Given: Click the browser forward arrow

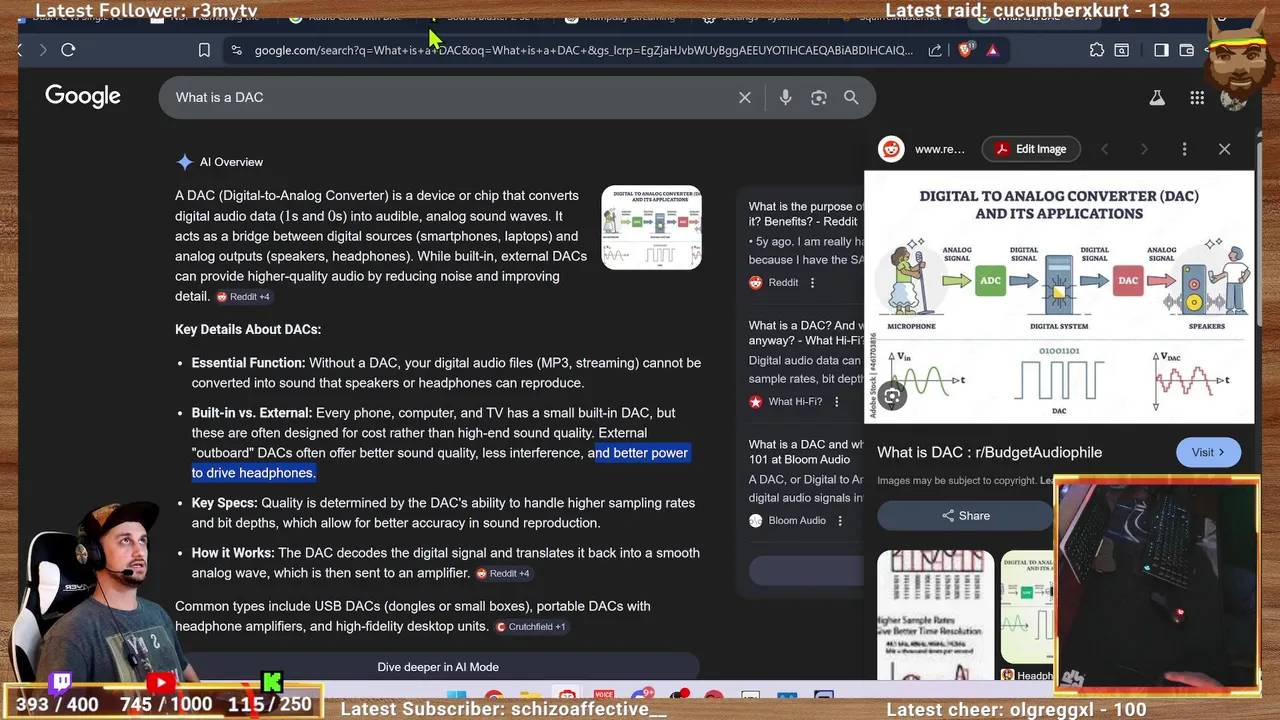Looking at the screenshot, I should (x=41, y=50).
